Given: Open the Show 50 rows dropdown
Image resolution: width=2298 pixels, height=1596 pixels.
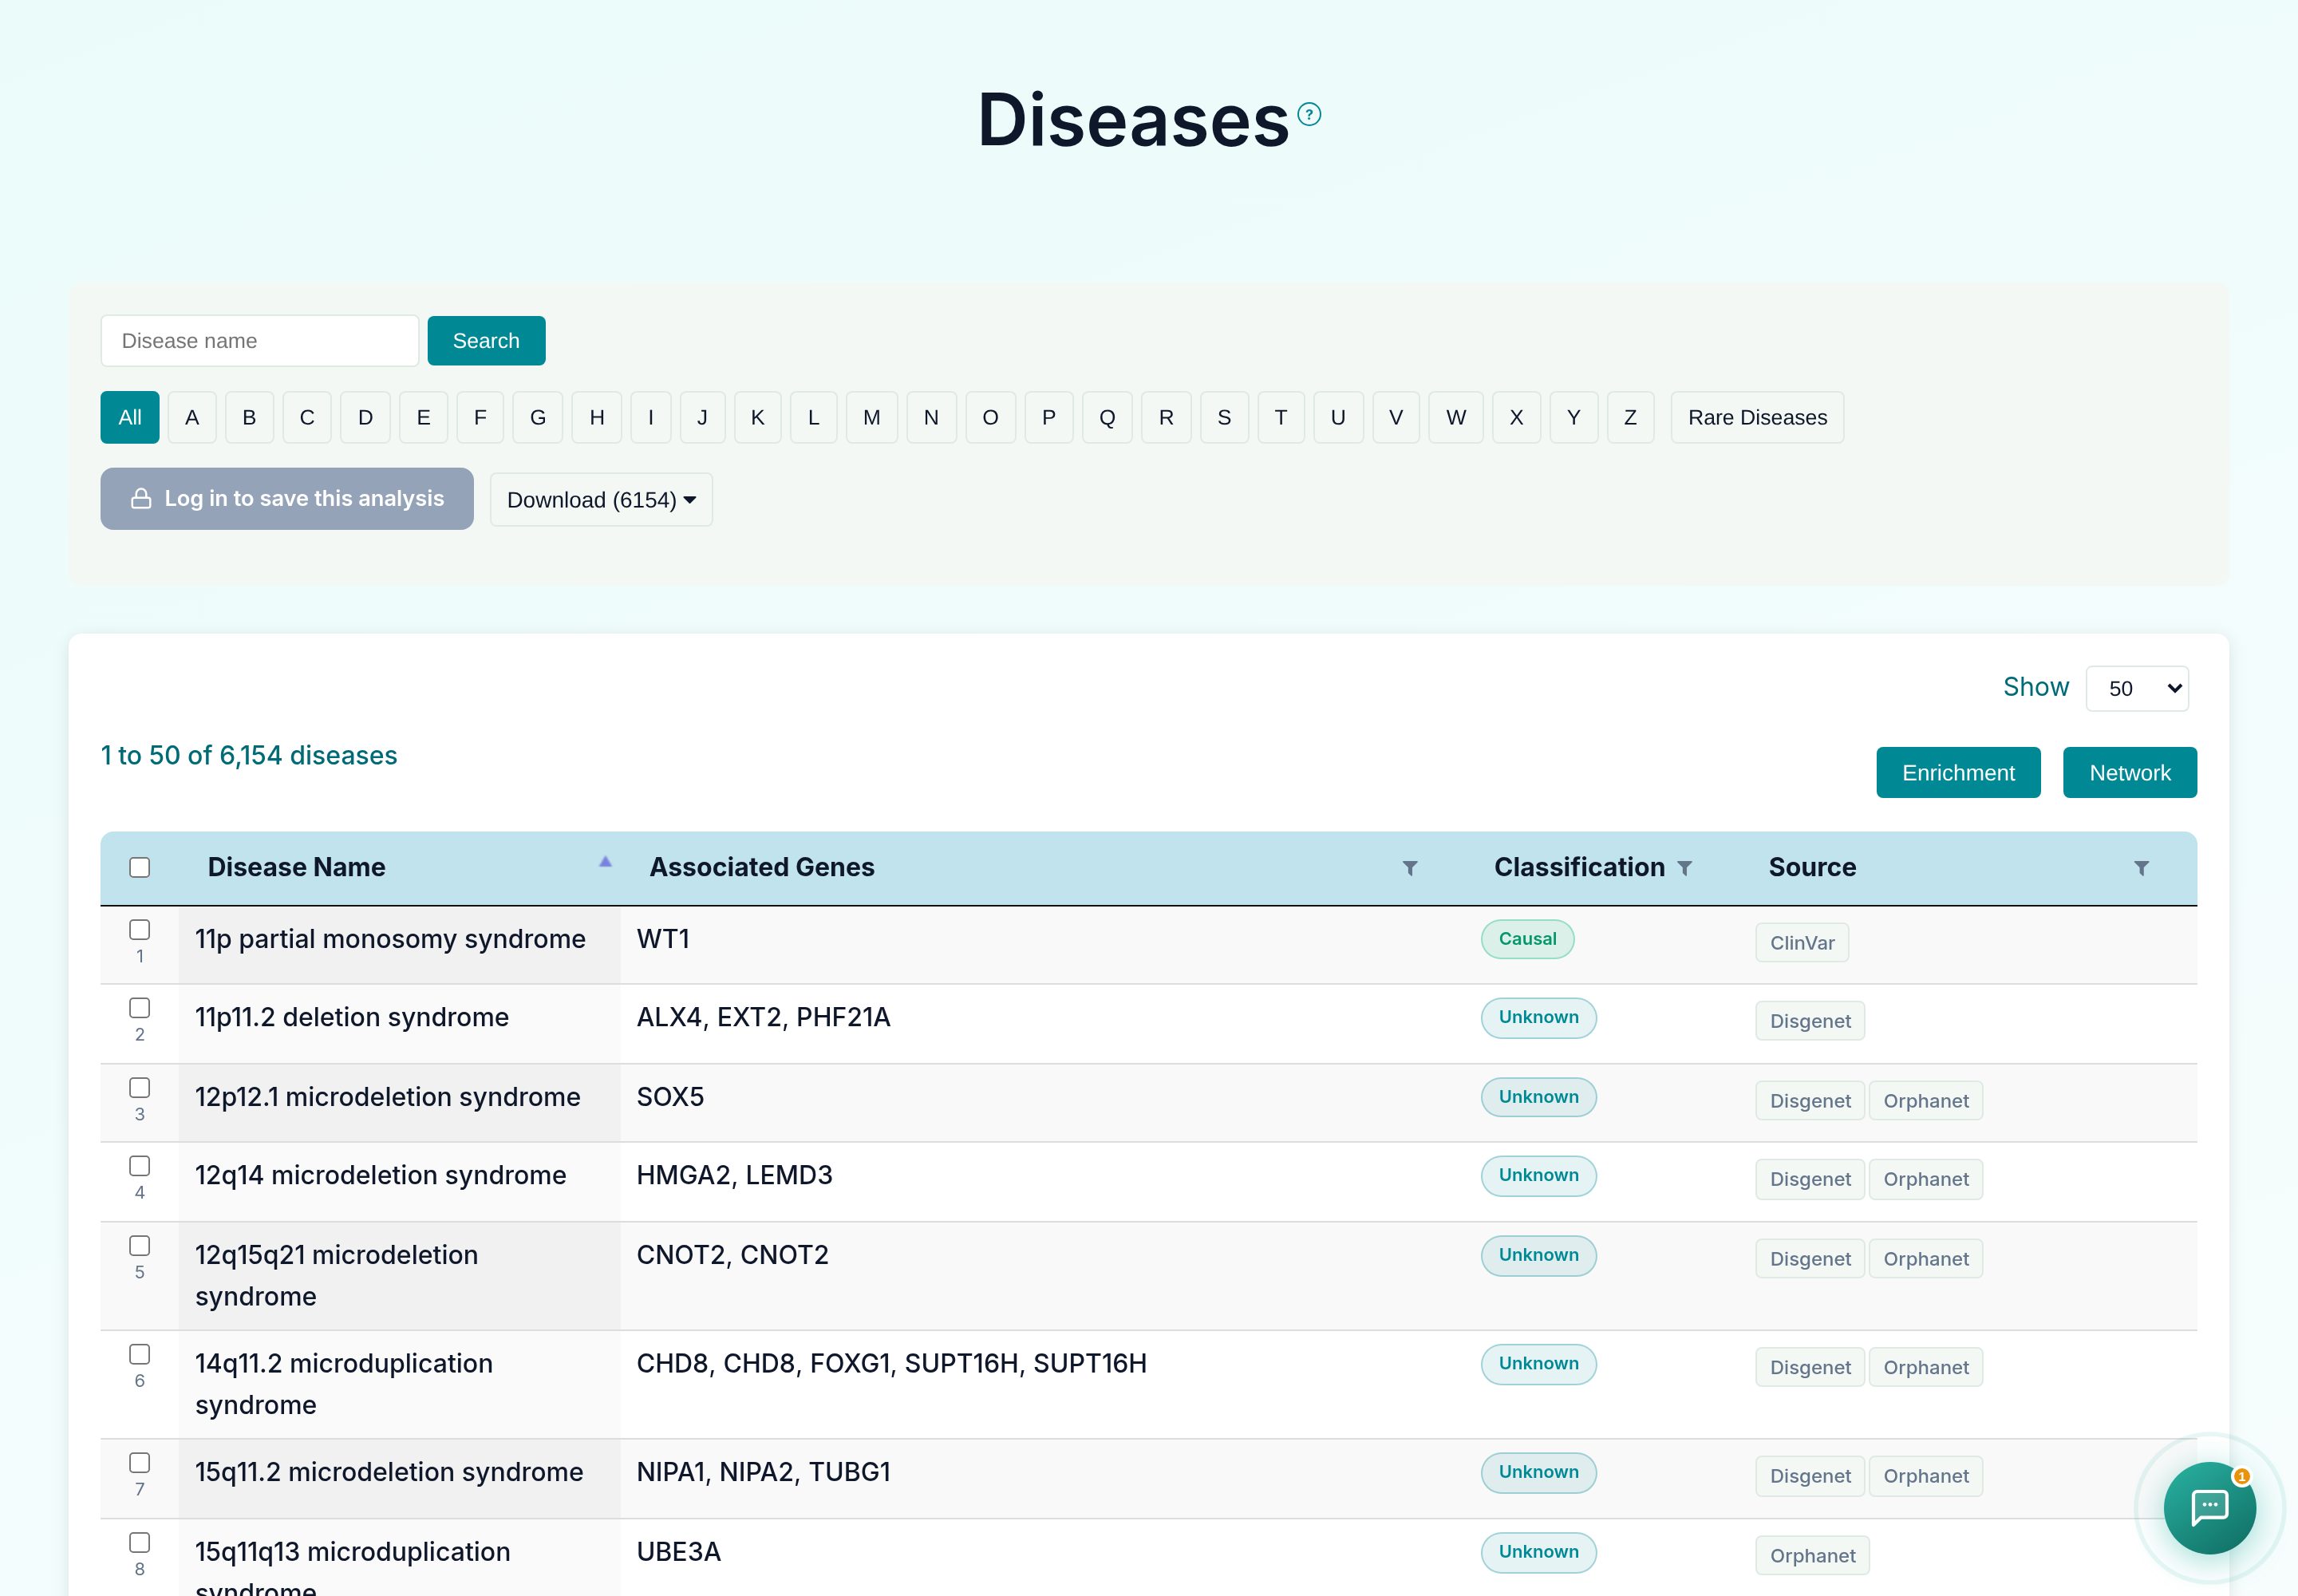Looking at the screenshot, I should coord(2137,688).
